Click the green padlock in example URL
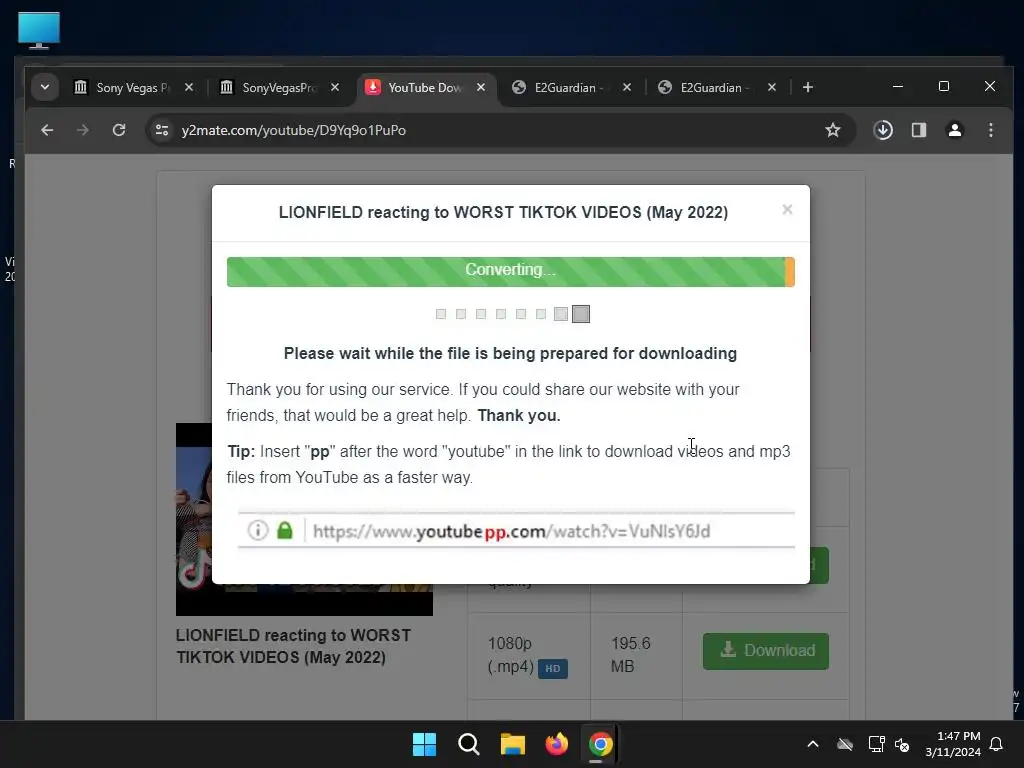The width and height of the screenshot is (1024, 768). 285,530
